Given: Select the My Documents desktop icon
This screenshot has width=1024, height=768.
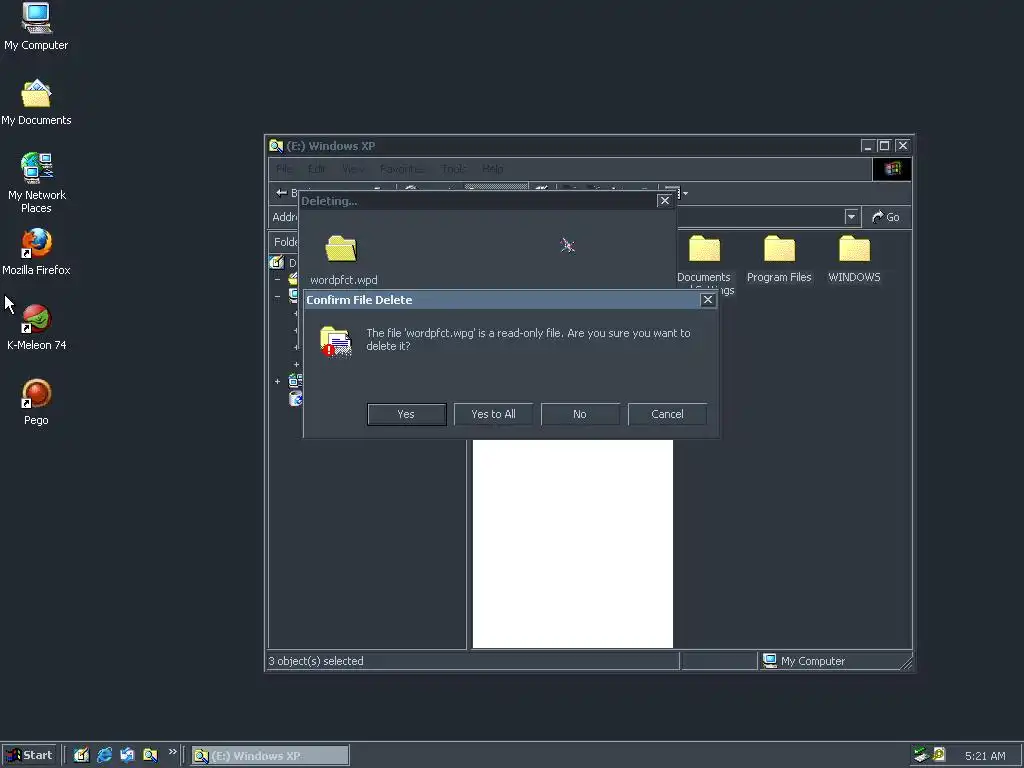Looking at the screenshot, I should 36,103.
